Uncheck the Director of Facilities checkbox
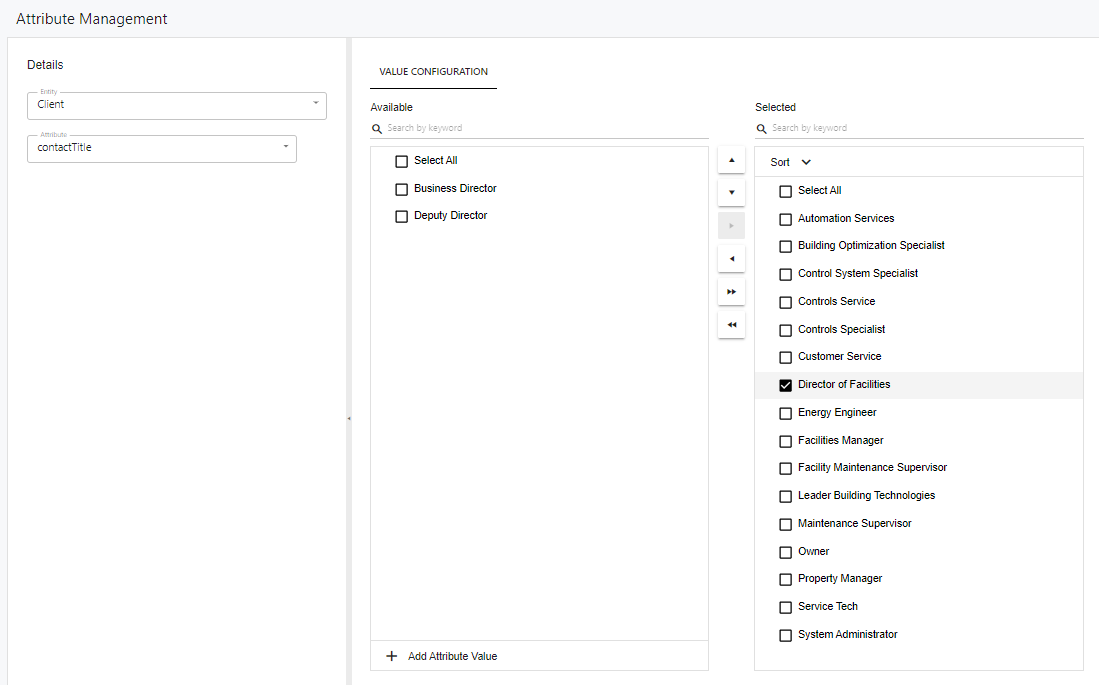The width and height of the screenshot is (1099, 685). click(786, 385)
